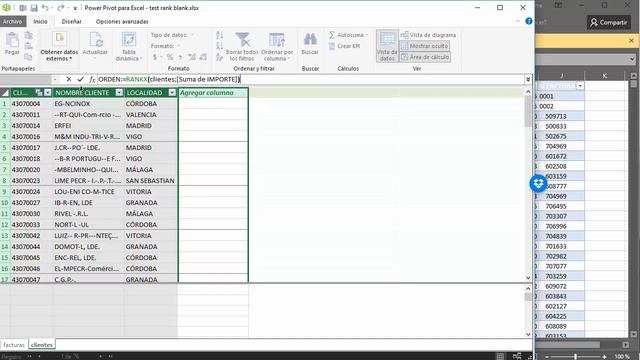Open Obtener datos externos

[x=59, y=47]
